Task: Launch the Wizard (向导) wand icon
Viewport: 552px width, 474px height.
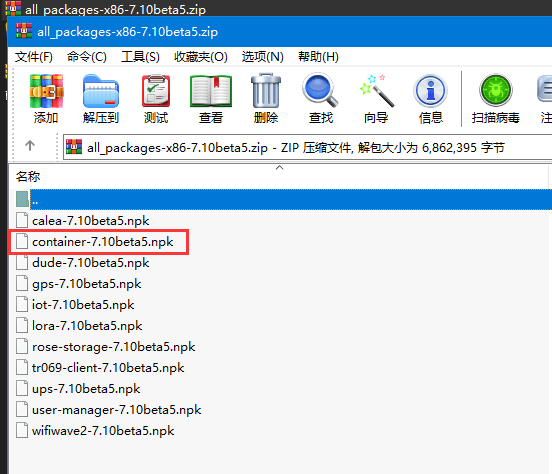Action: [x=376, y=99]
